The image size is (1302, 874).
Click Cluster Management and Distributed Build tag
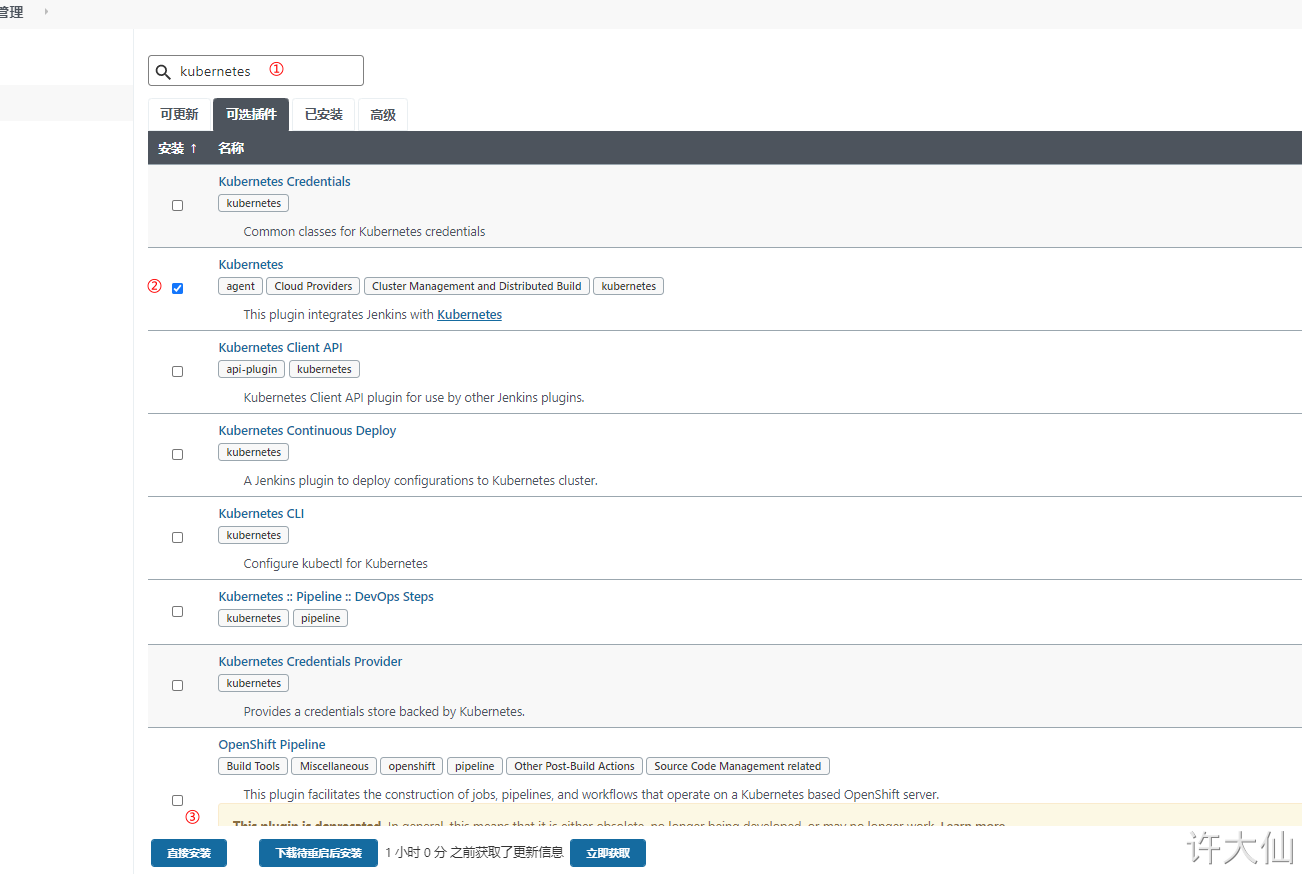477,286
